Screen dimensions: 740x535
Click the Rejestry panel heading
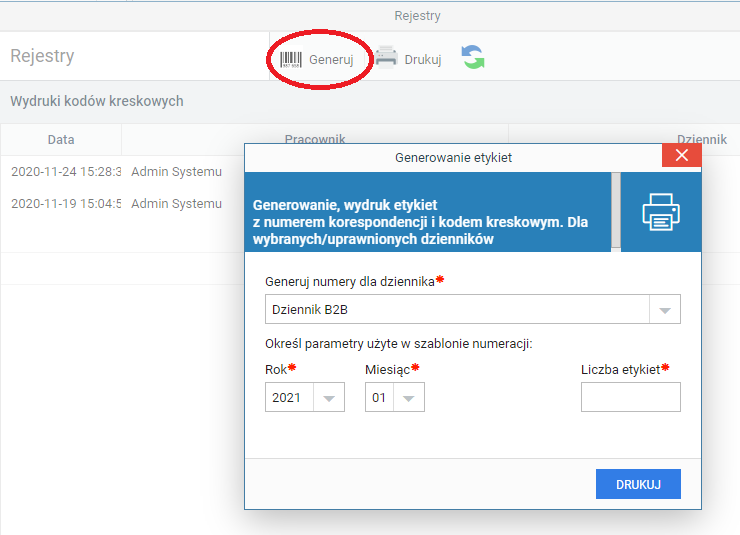(42, 56)
